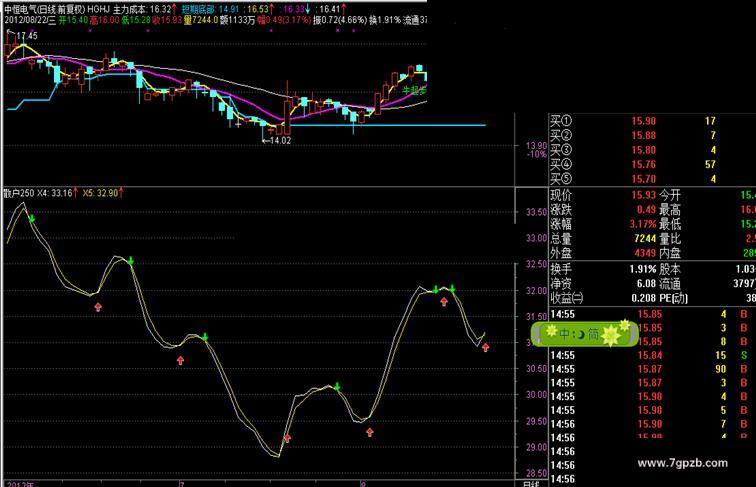
Task: Click the low price 低15.28
Action: (136, 20)
